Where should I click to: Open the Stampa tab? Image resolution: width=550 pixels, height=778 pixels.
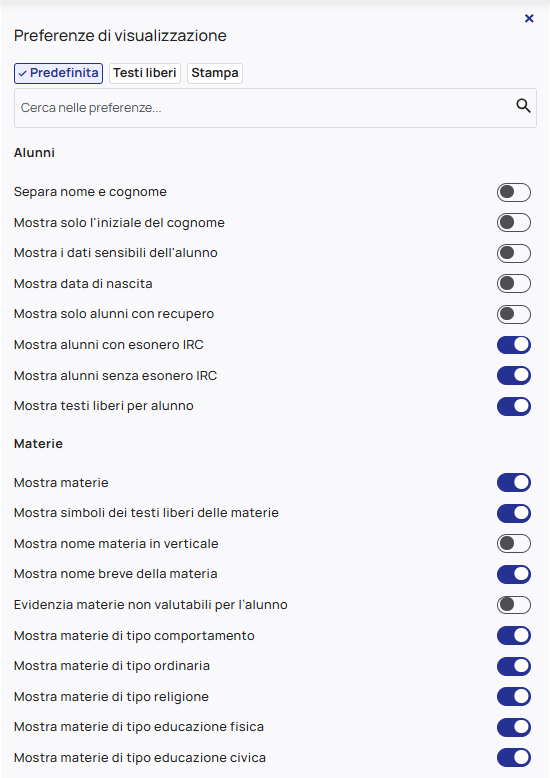pos(214,73)
